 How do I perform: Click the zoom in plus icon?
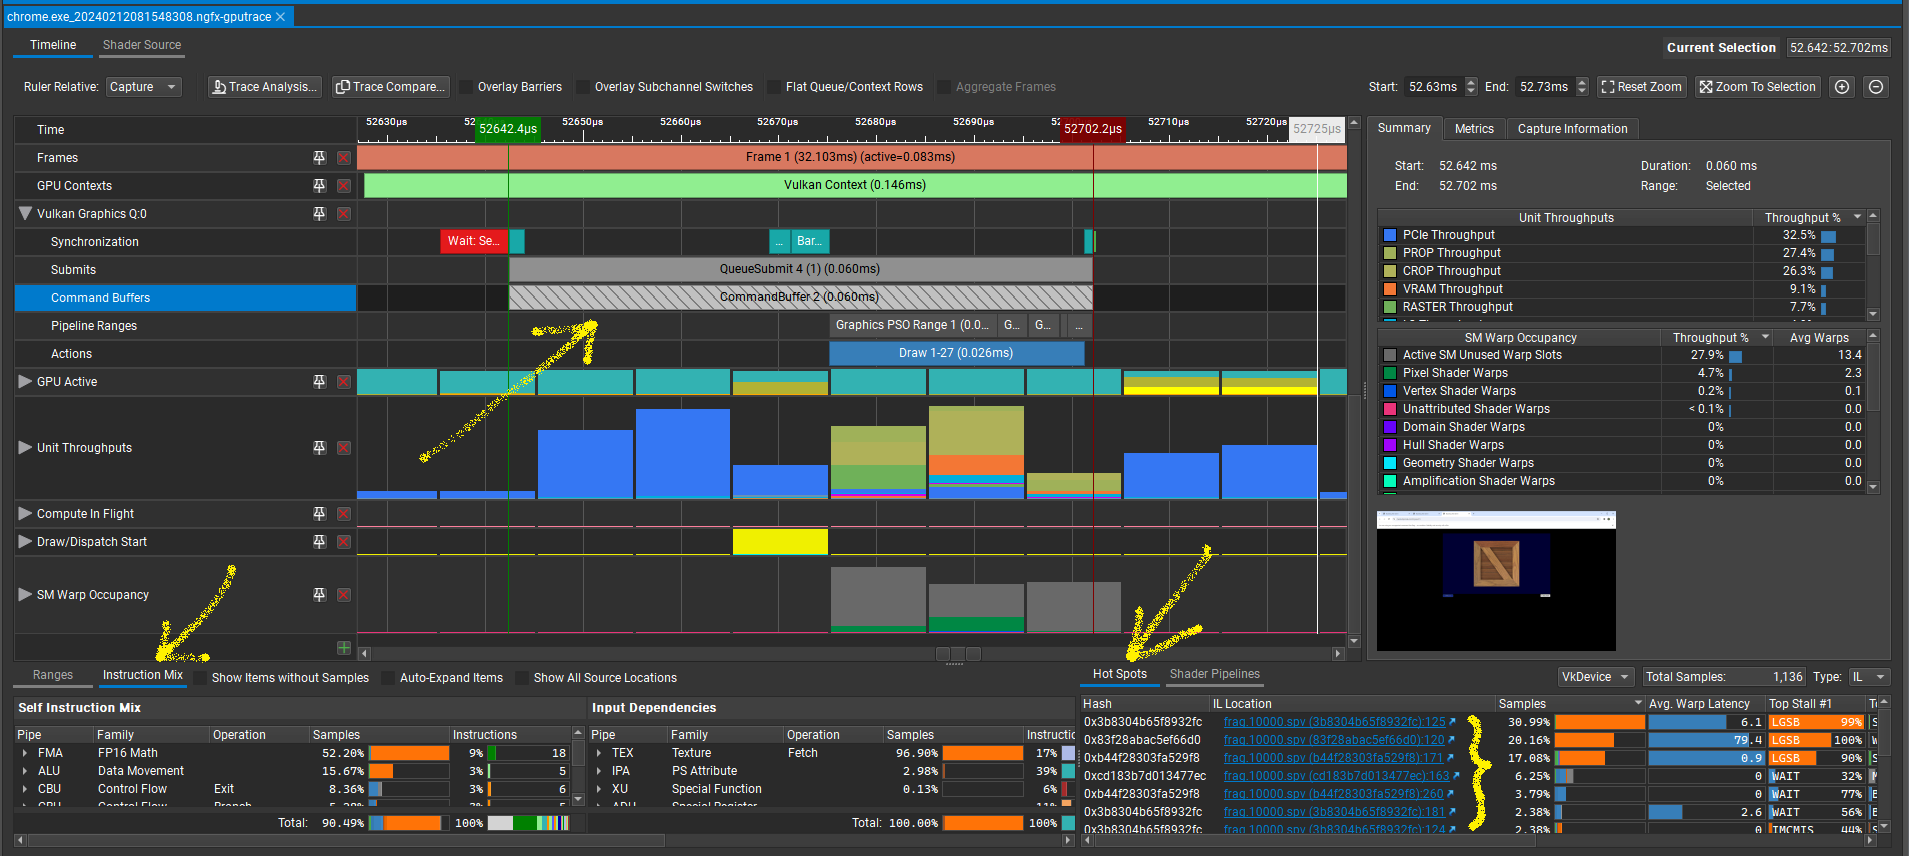click(x=1842, y=87)
